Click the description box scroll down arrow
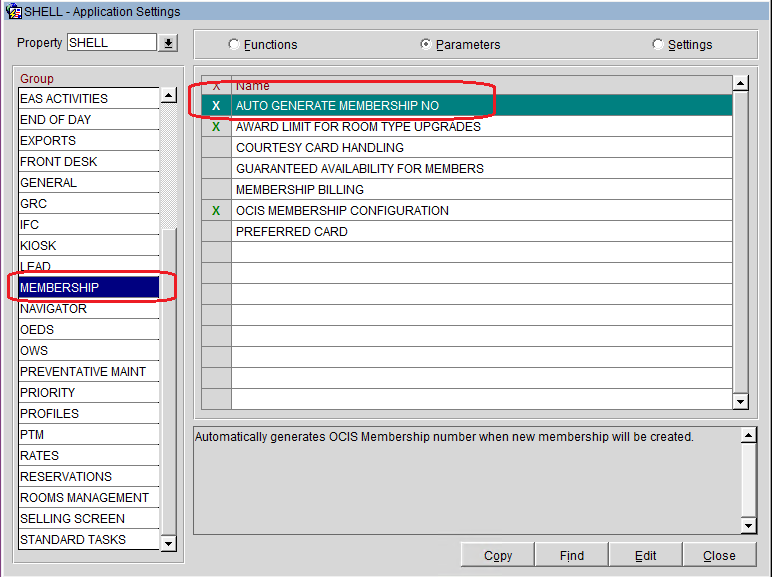 tap(748, 525)
